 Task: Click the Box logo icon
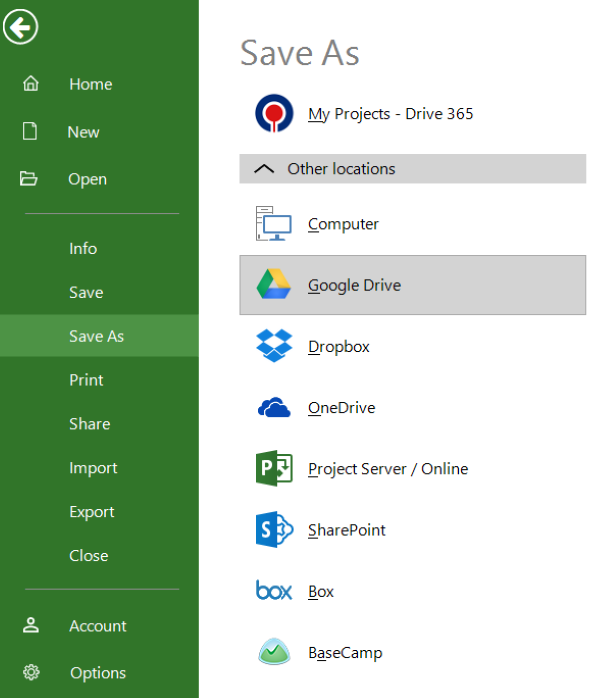(x=274, y=590)
